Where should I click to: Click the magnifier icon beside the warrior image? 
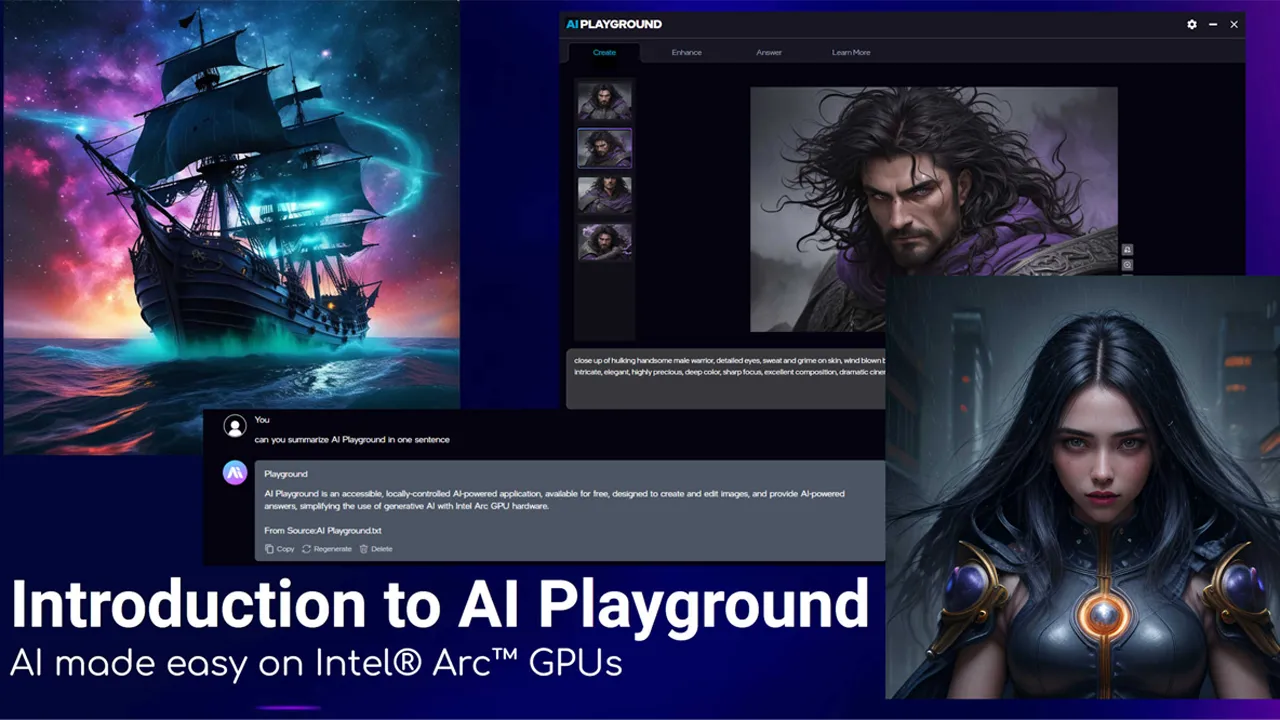(1127, 265)
